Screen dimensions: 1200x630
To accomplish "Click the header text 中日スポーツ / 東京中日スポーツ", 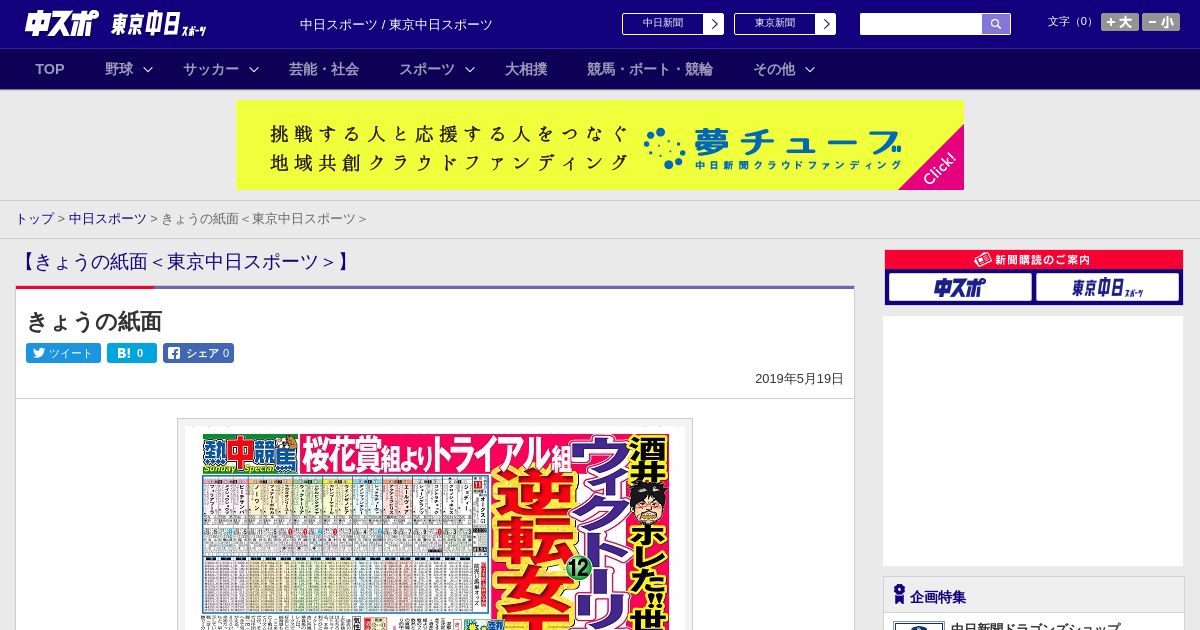I will coord(396,25).
